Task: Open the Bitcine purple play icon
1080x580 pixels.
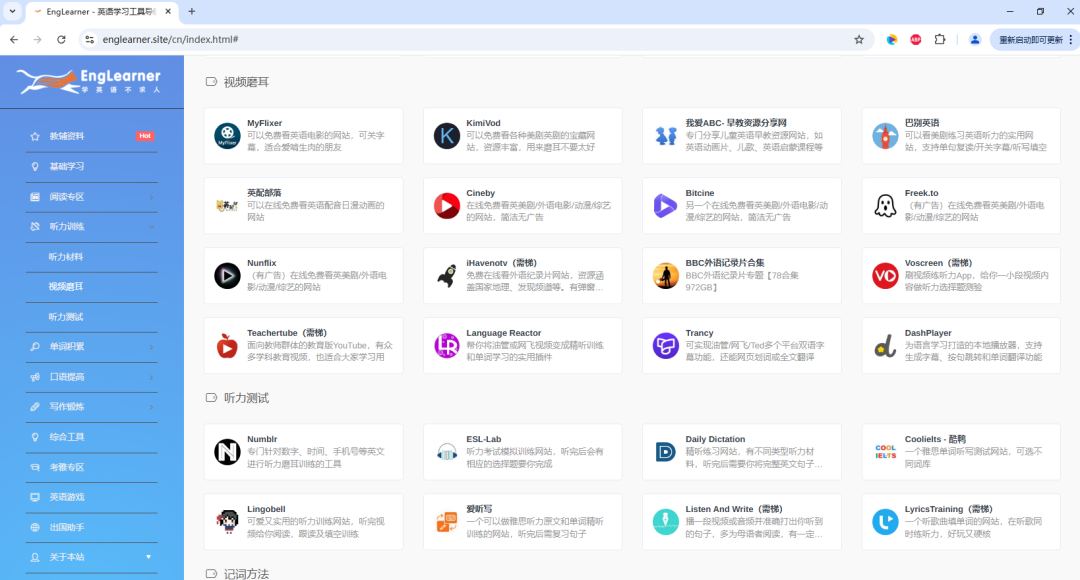Action: (665, 205)
